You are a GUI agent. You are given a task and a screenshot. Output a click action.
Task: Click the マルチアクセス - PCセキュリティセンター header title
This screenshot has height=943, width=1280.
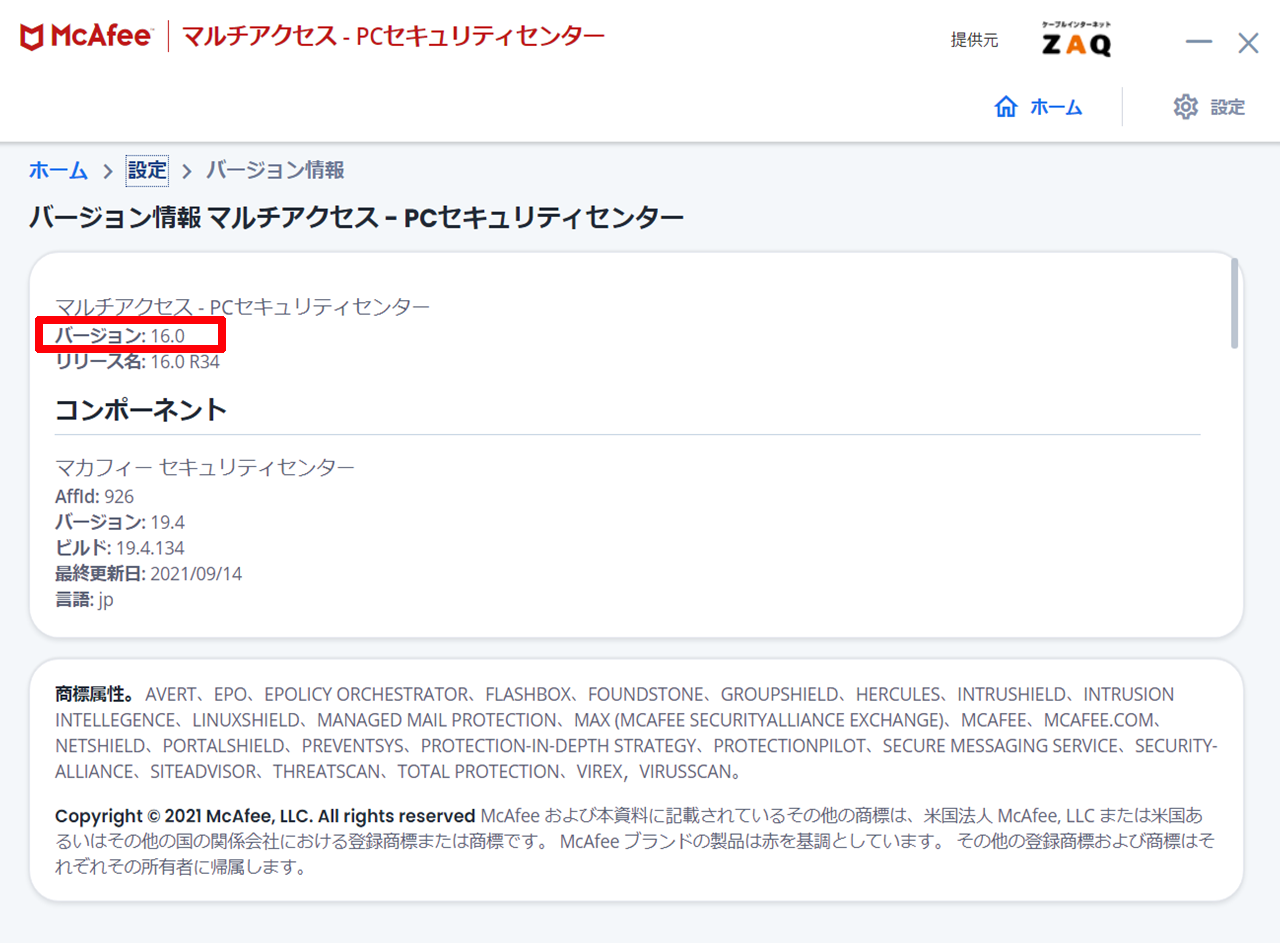tap(394, 37)
